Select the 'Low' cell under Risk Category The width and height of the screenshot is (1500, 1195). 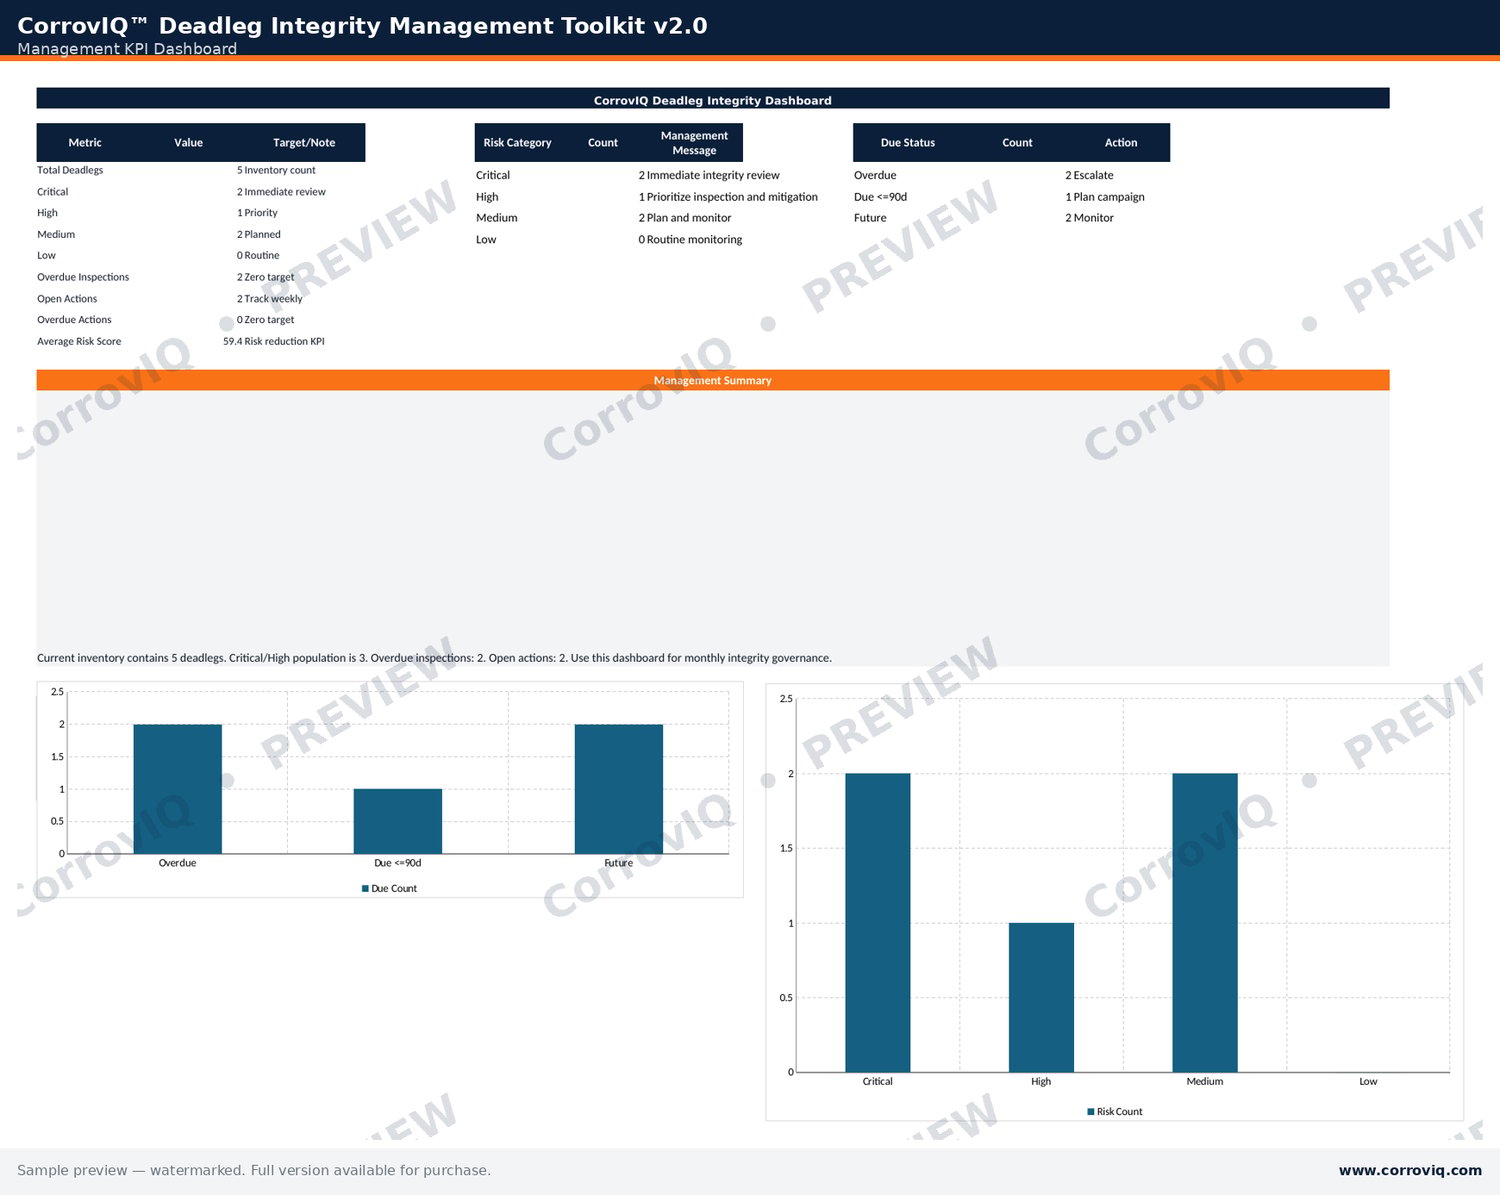[x=486, y=240]
